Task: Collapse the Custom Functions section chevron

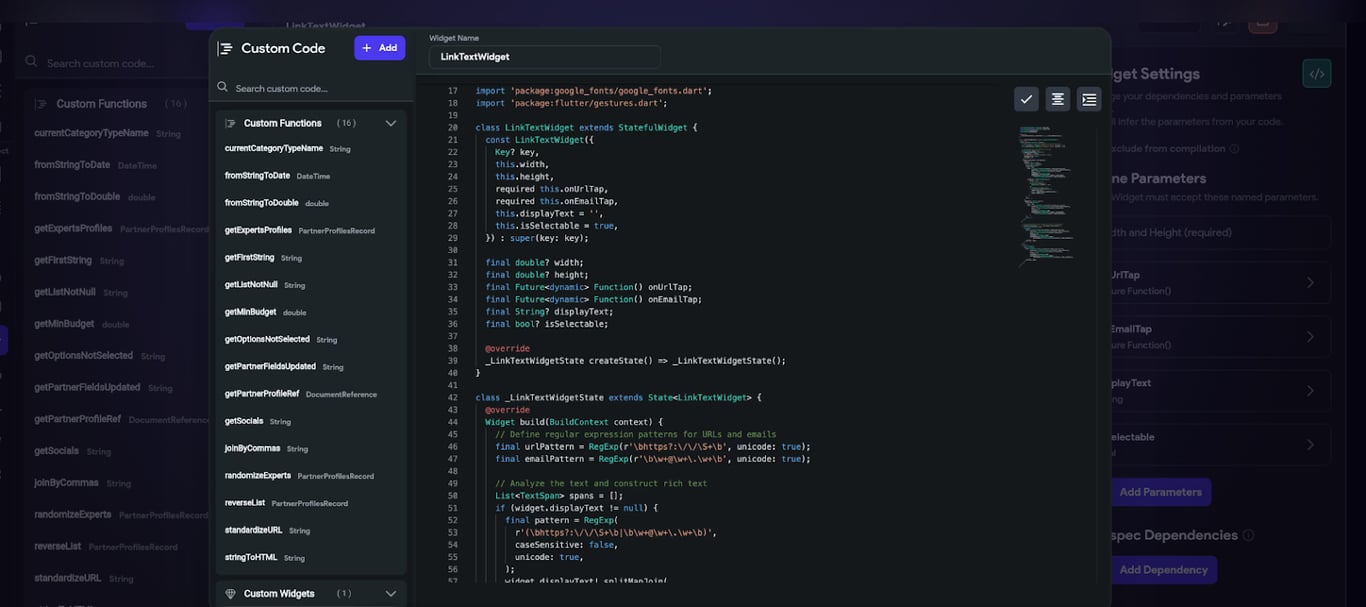Action: (x=391, y=123)
